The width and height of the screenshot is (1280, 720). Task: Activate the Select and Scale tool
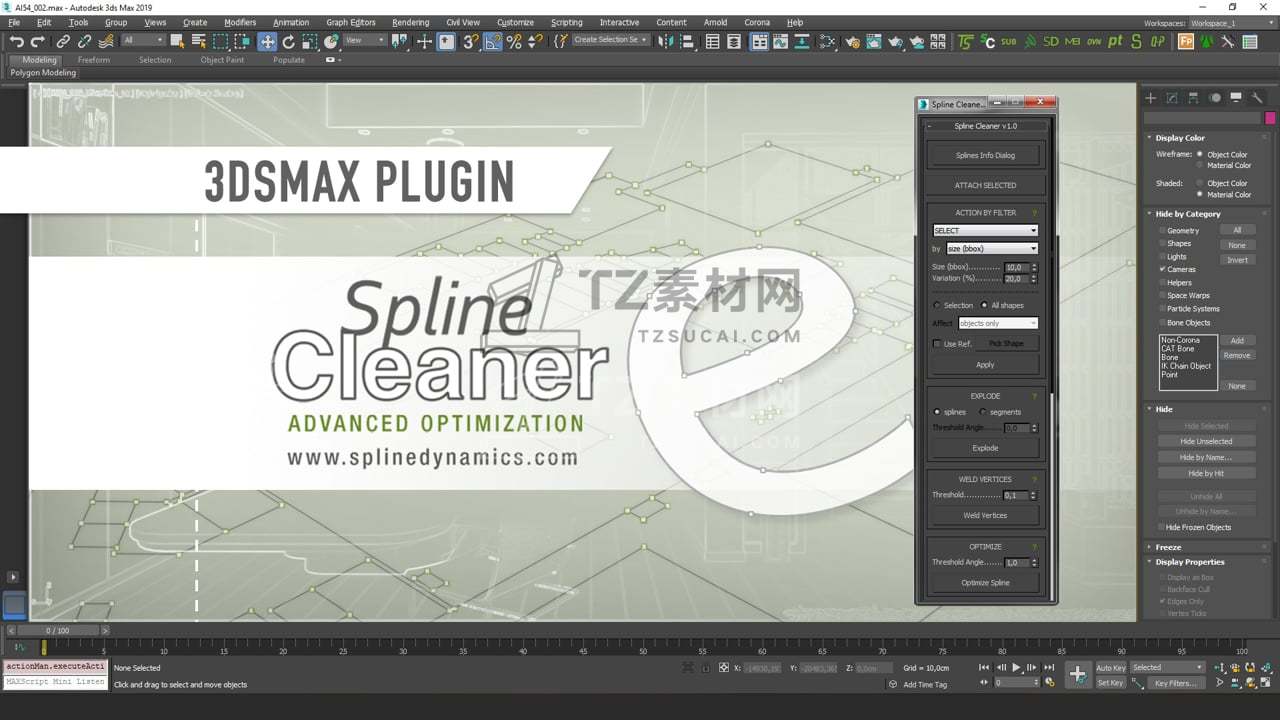point(310,41)
